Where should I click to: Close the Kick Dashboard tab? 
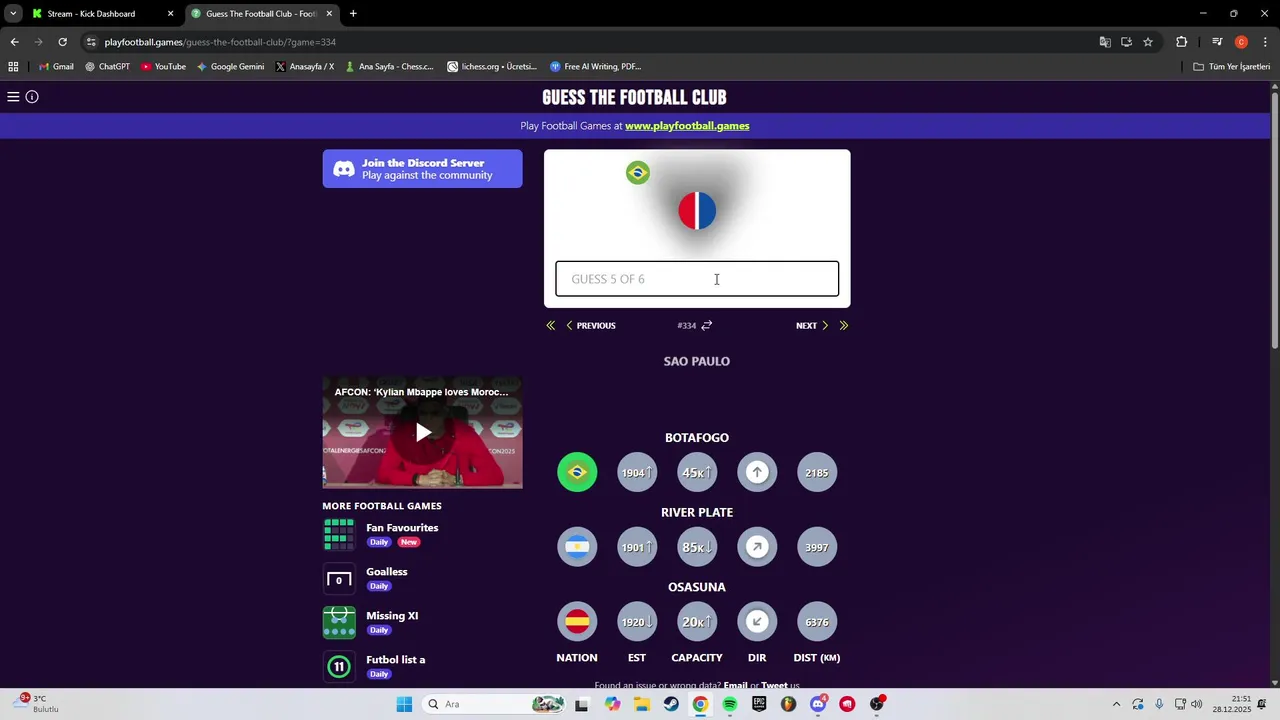coord(170,14)
